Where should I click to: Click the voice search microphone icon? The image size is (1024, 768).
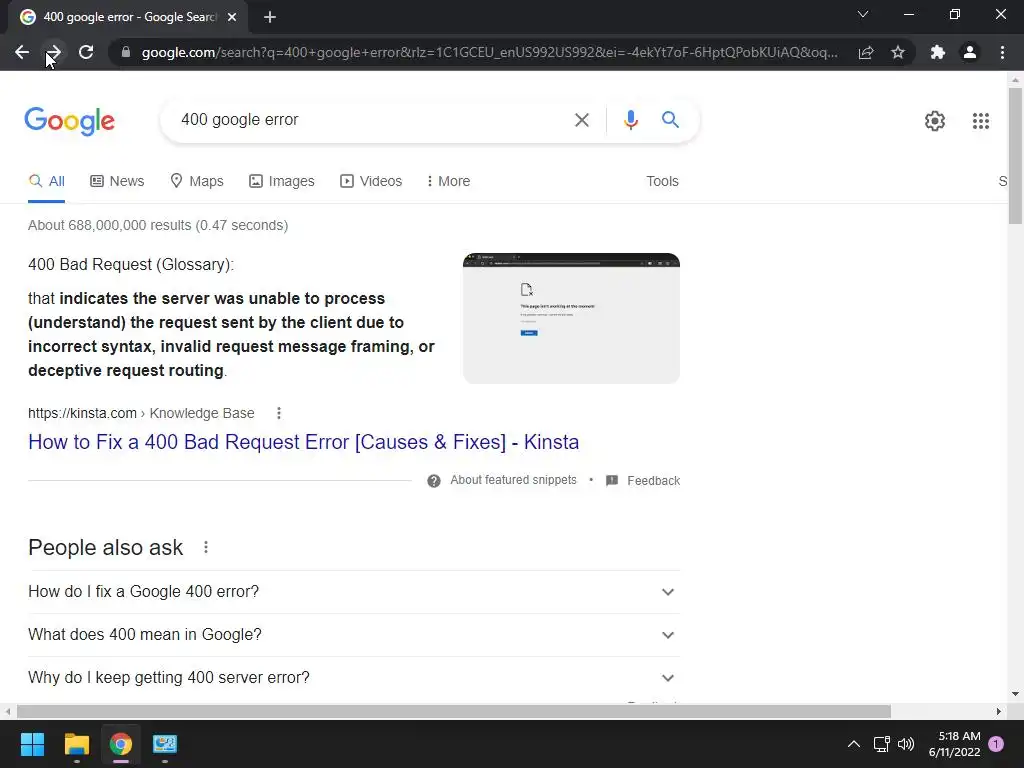point(630,120)
